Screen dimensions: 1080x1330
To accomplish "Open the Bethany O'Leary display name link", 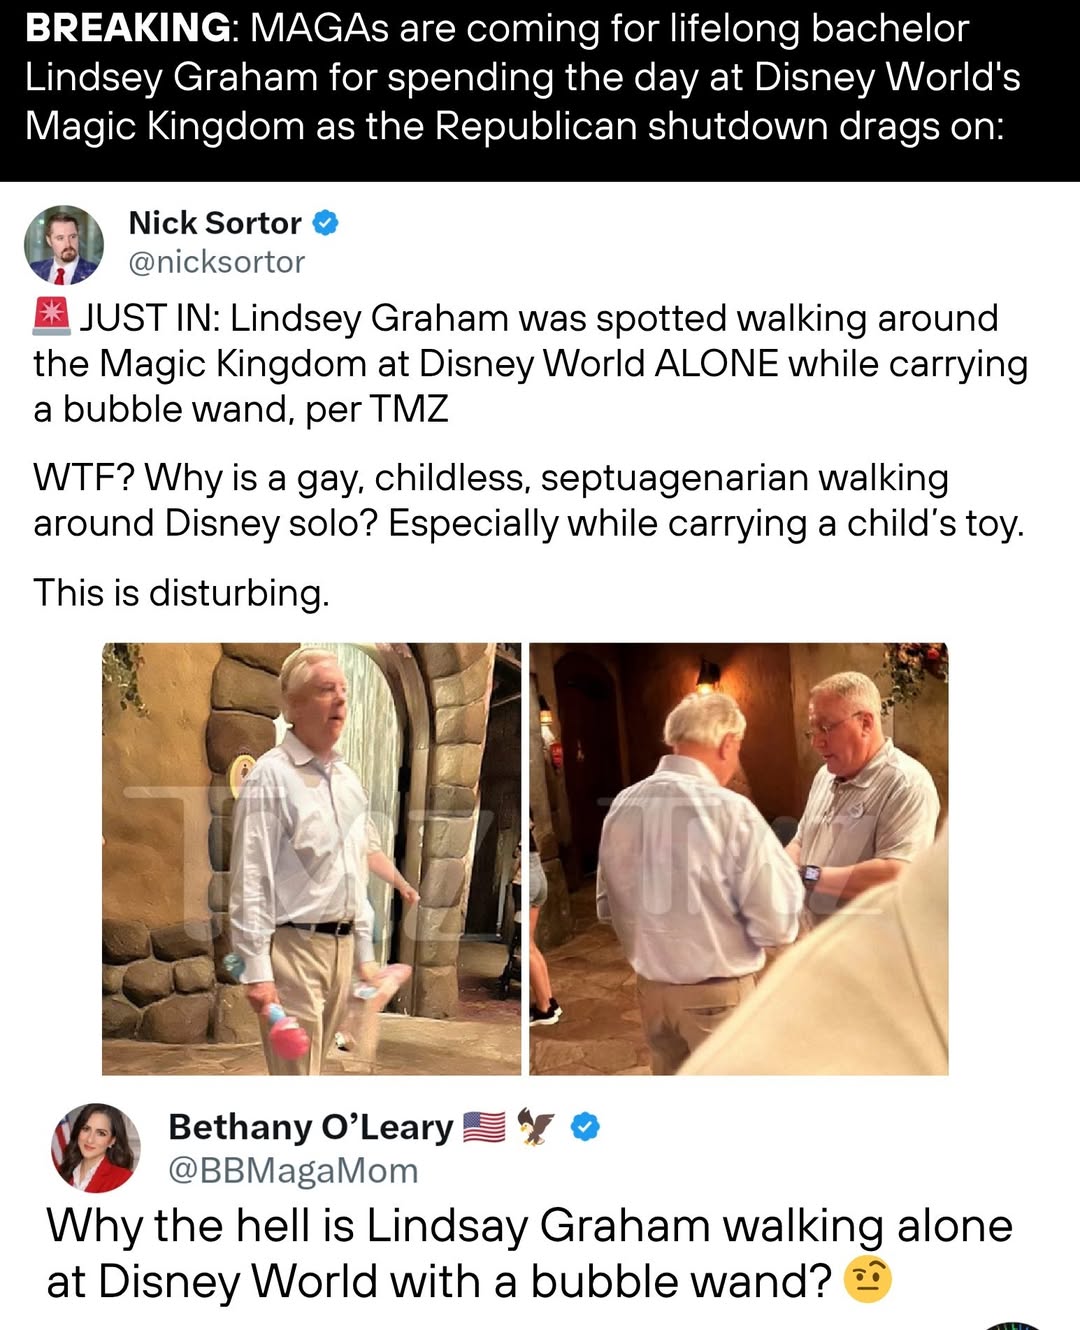I will click(311, 1127).
